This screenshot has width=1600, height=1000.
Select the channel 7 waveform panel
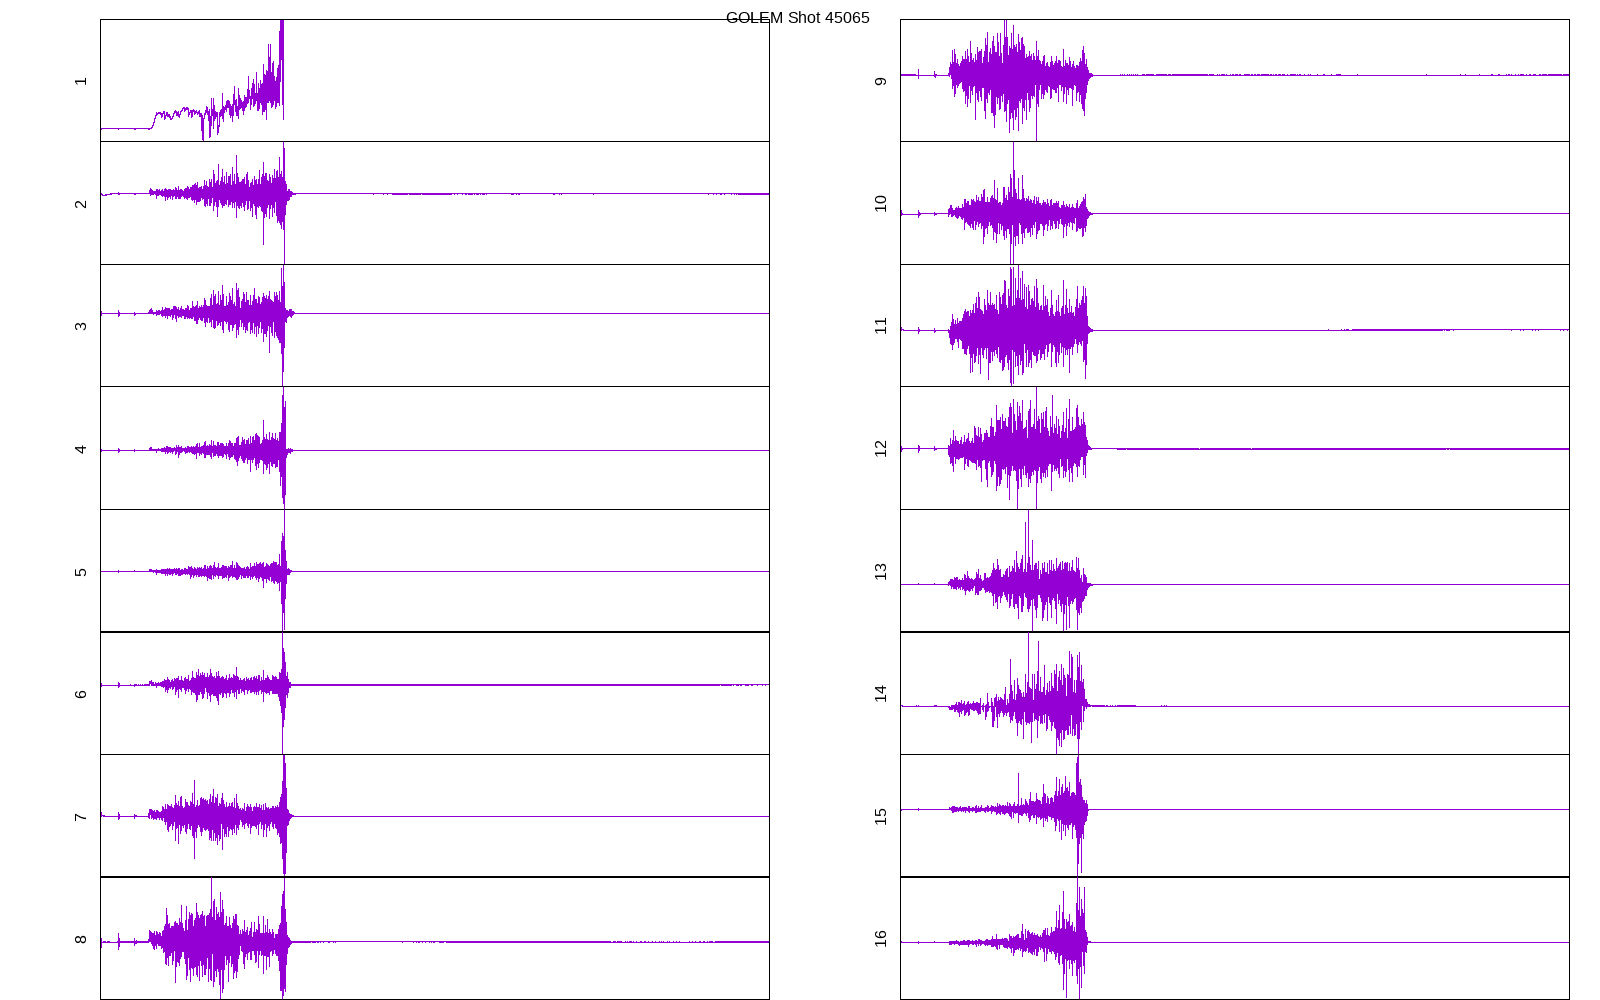[x=434, y=815]
